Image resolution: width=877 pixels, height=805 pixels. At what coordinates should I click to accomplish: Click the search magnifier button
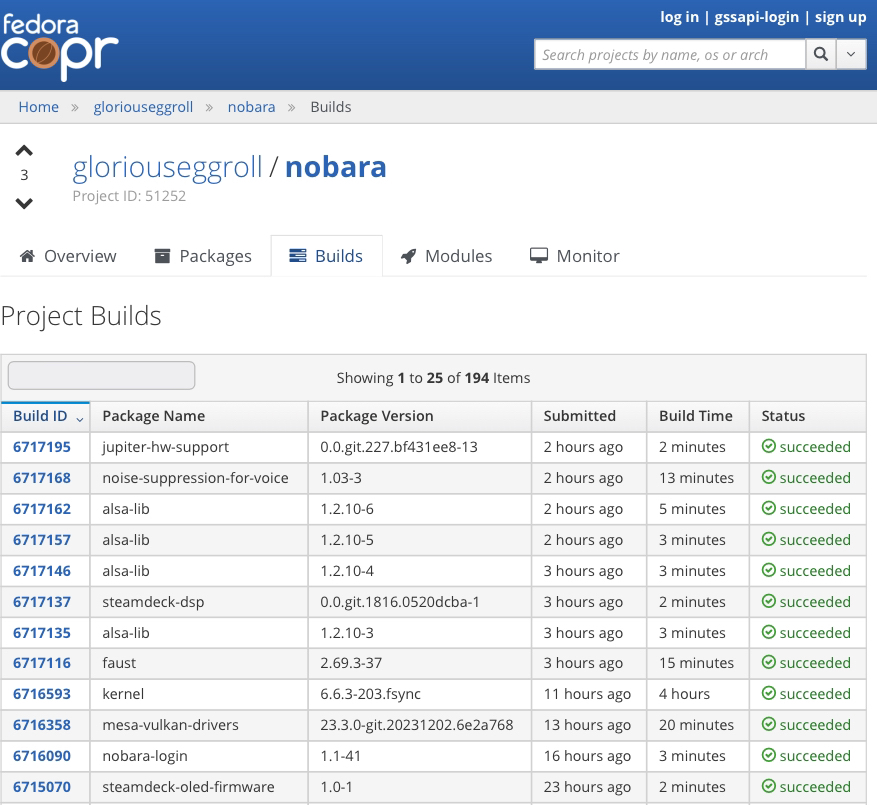(821, 54)
